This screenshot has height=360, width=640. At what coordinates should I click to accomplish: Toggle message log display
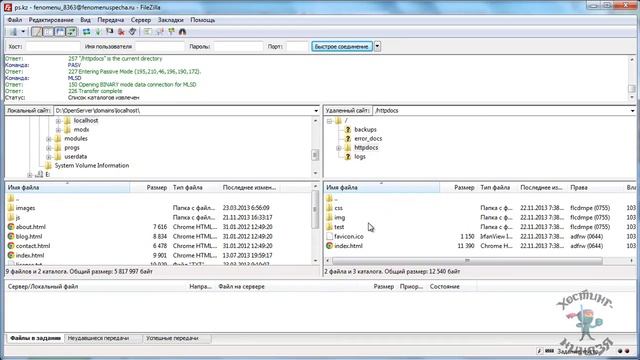point(37,32)
